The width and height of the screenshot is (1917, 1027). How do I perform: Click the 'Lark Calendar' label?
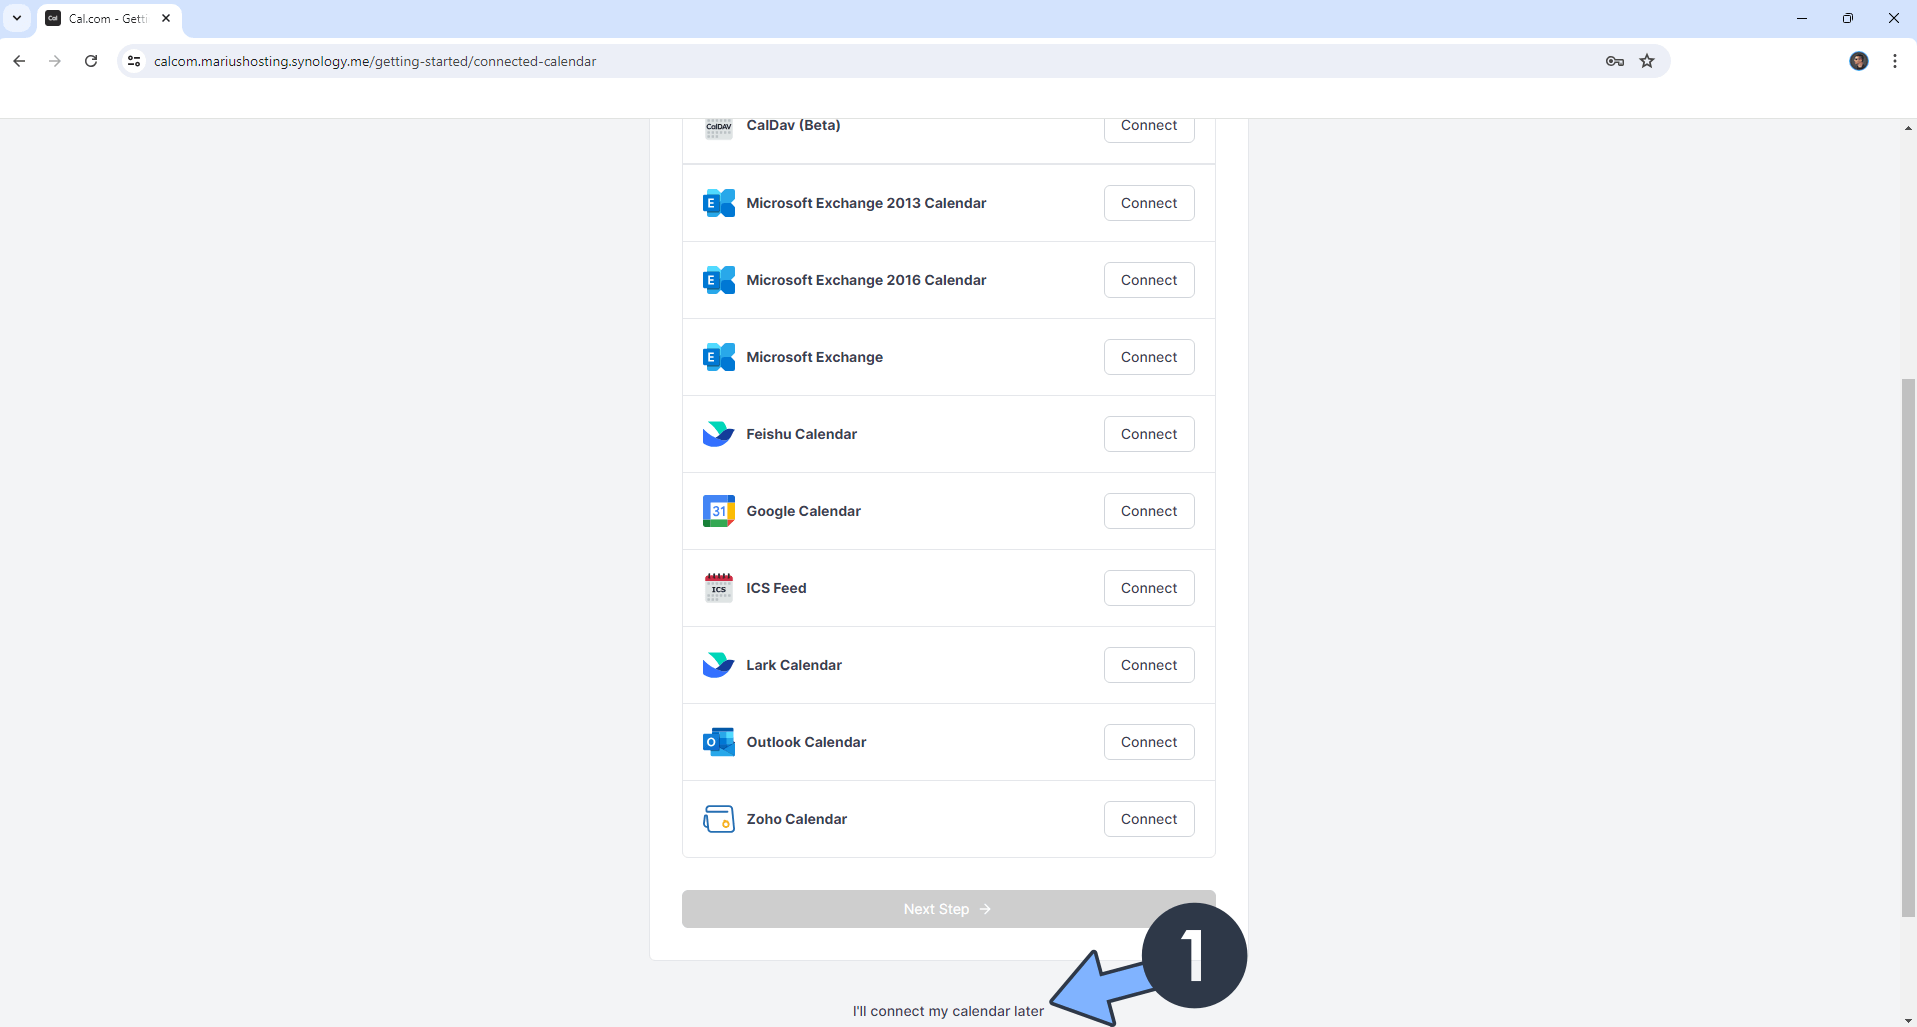tap(794, 665)
